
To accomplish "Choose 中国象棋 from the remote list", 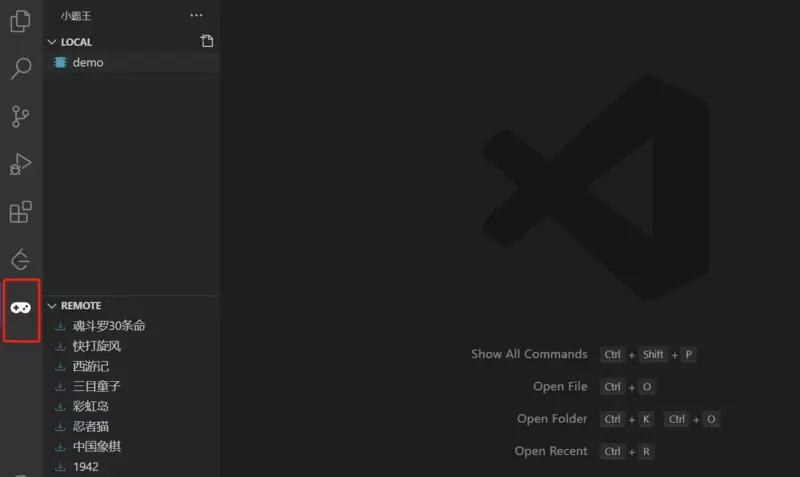I will tap(96, 446).
